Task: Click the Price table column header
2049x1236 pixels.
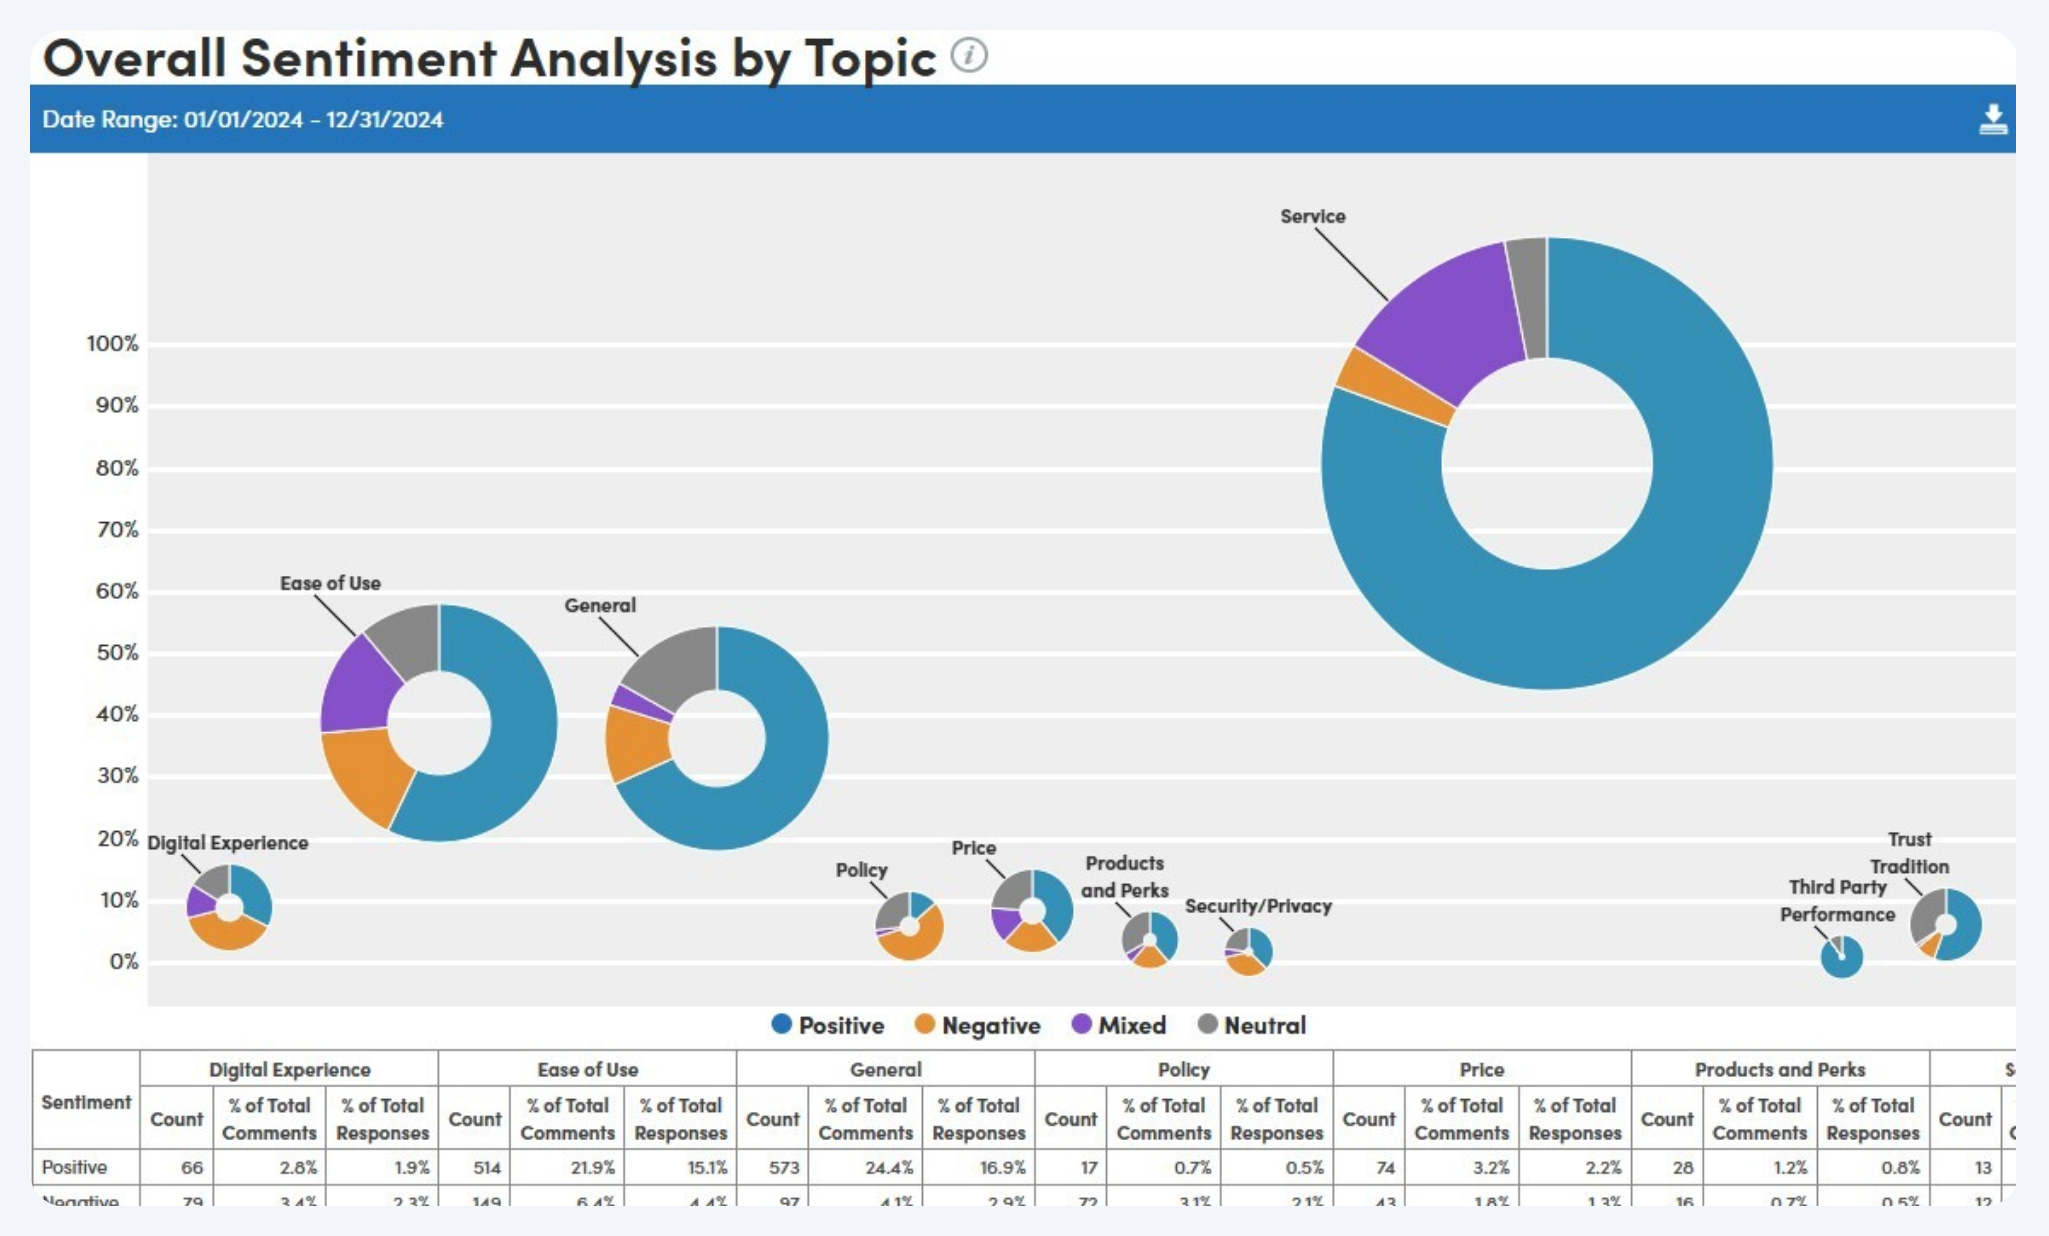Action: point(1481,1069)
